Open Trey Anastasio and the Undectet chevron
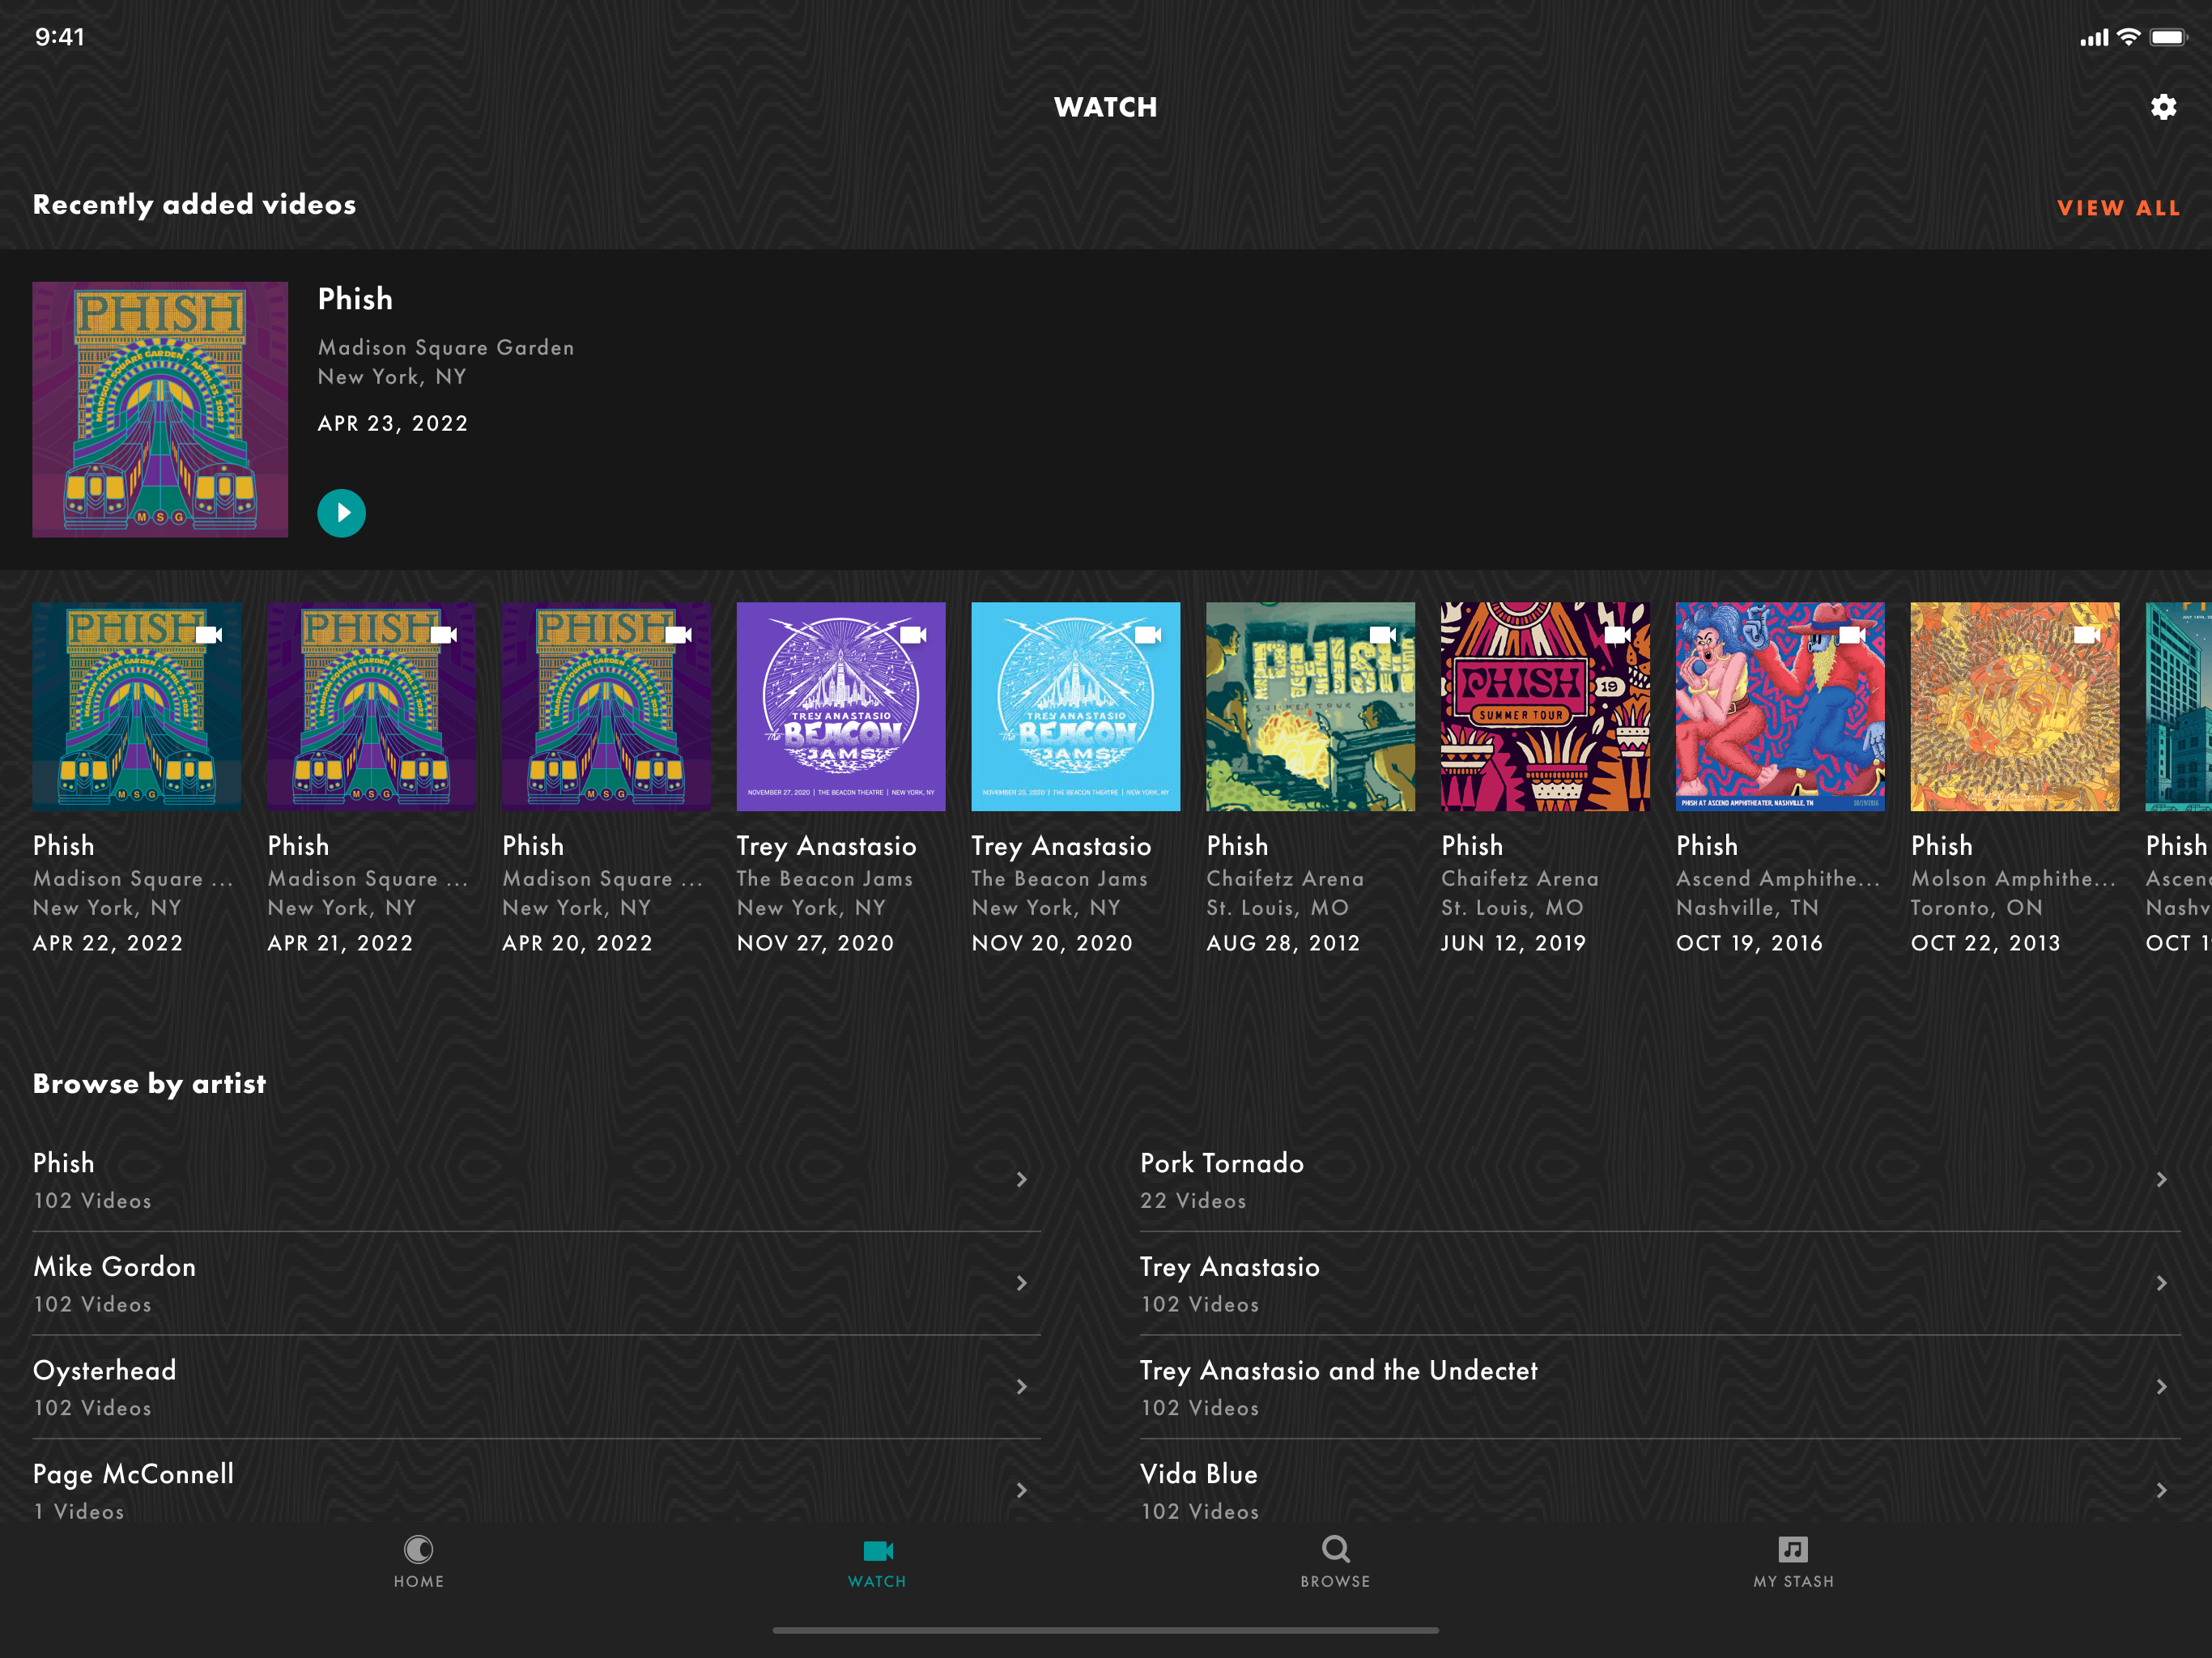 pyautogui.click(x=2161, y=1387)
